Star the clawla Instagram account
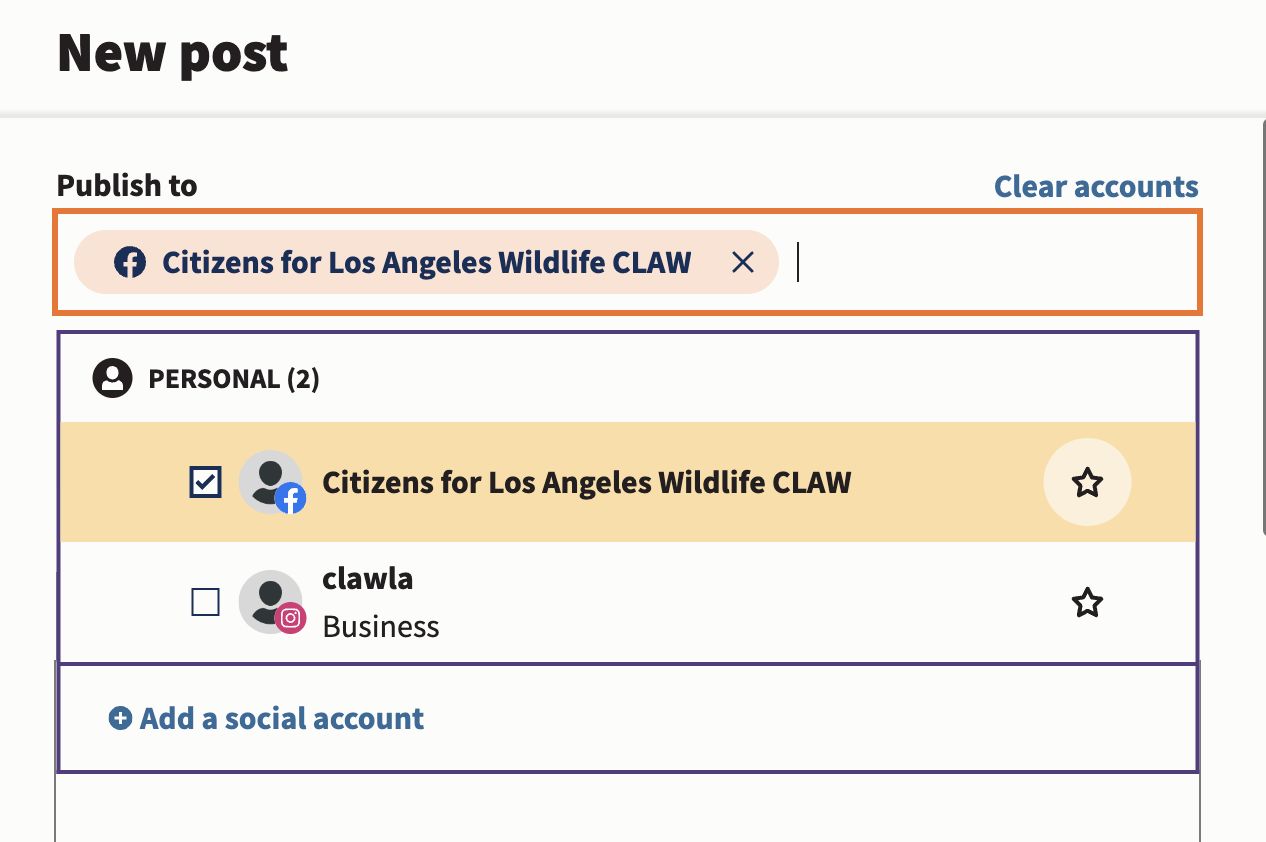Image resolution: width=1266 pixels, height=842 pixels. (1087, 603)
